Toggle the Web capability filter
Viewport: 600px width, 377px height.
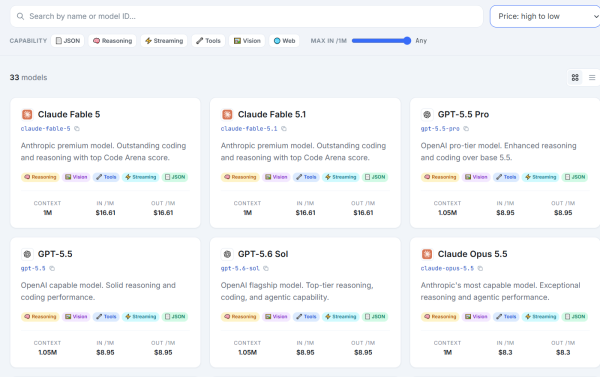click(284, 41)
